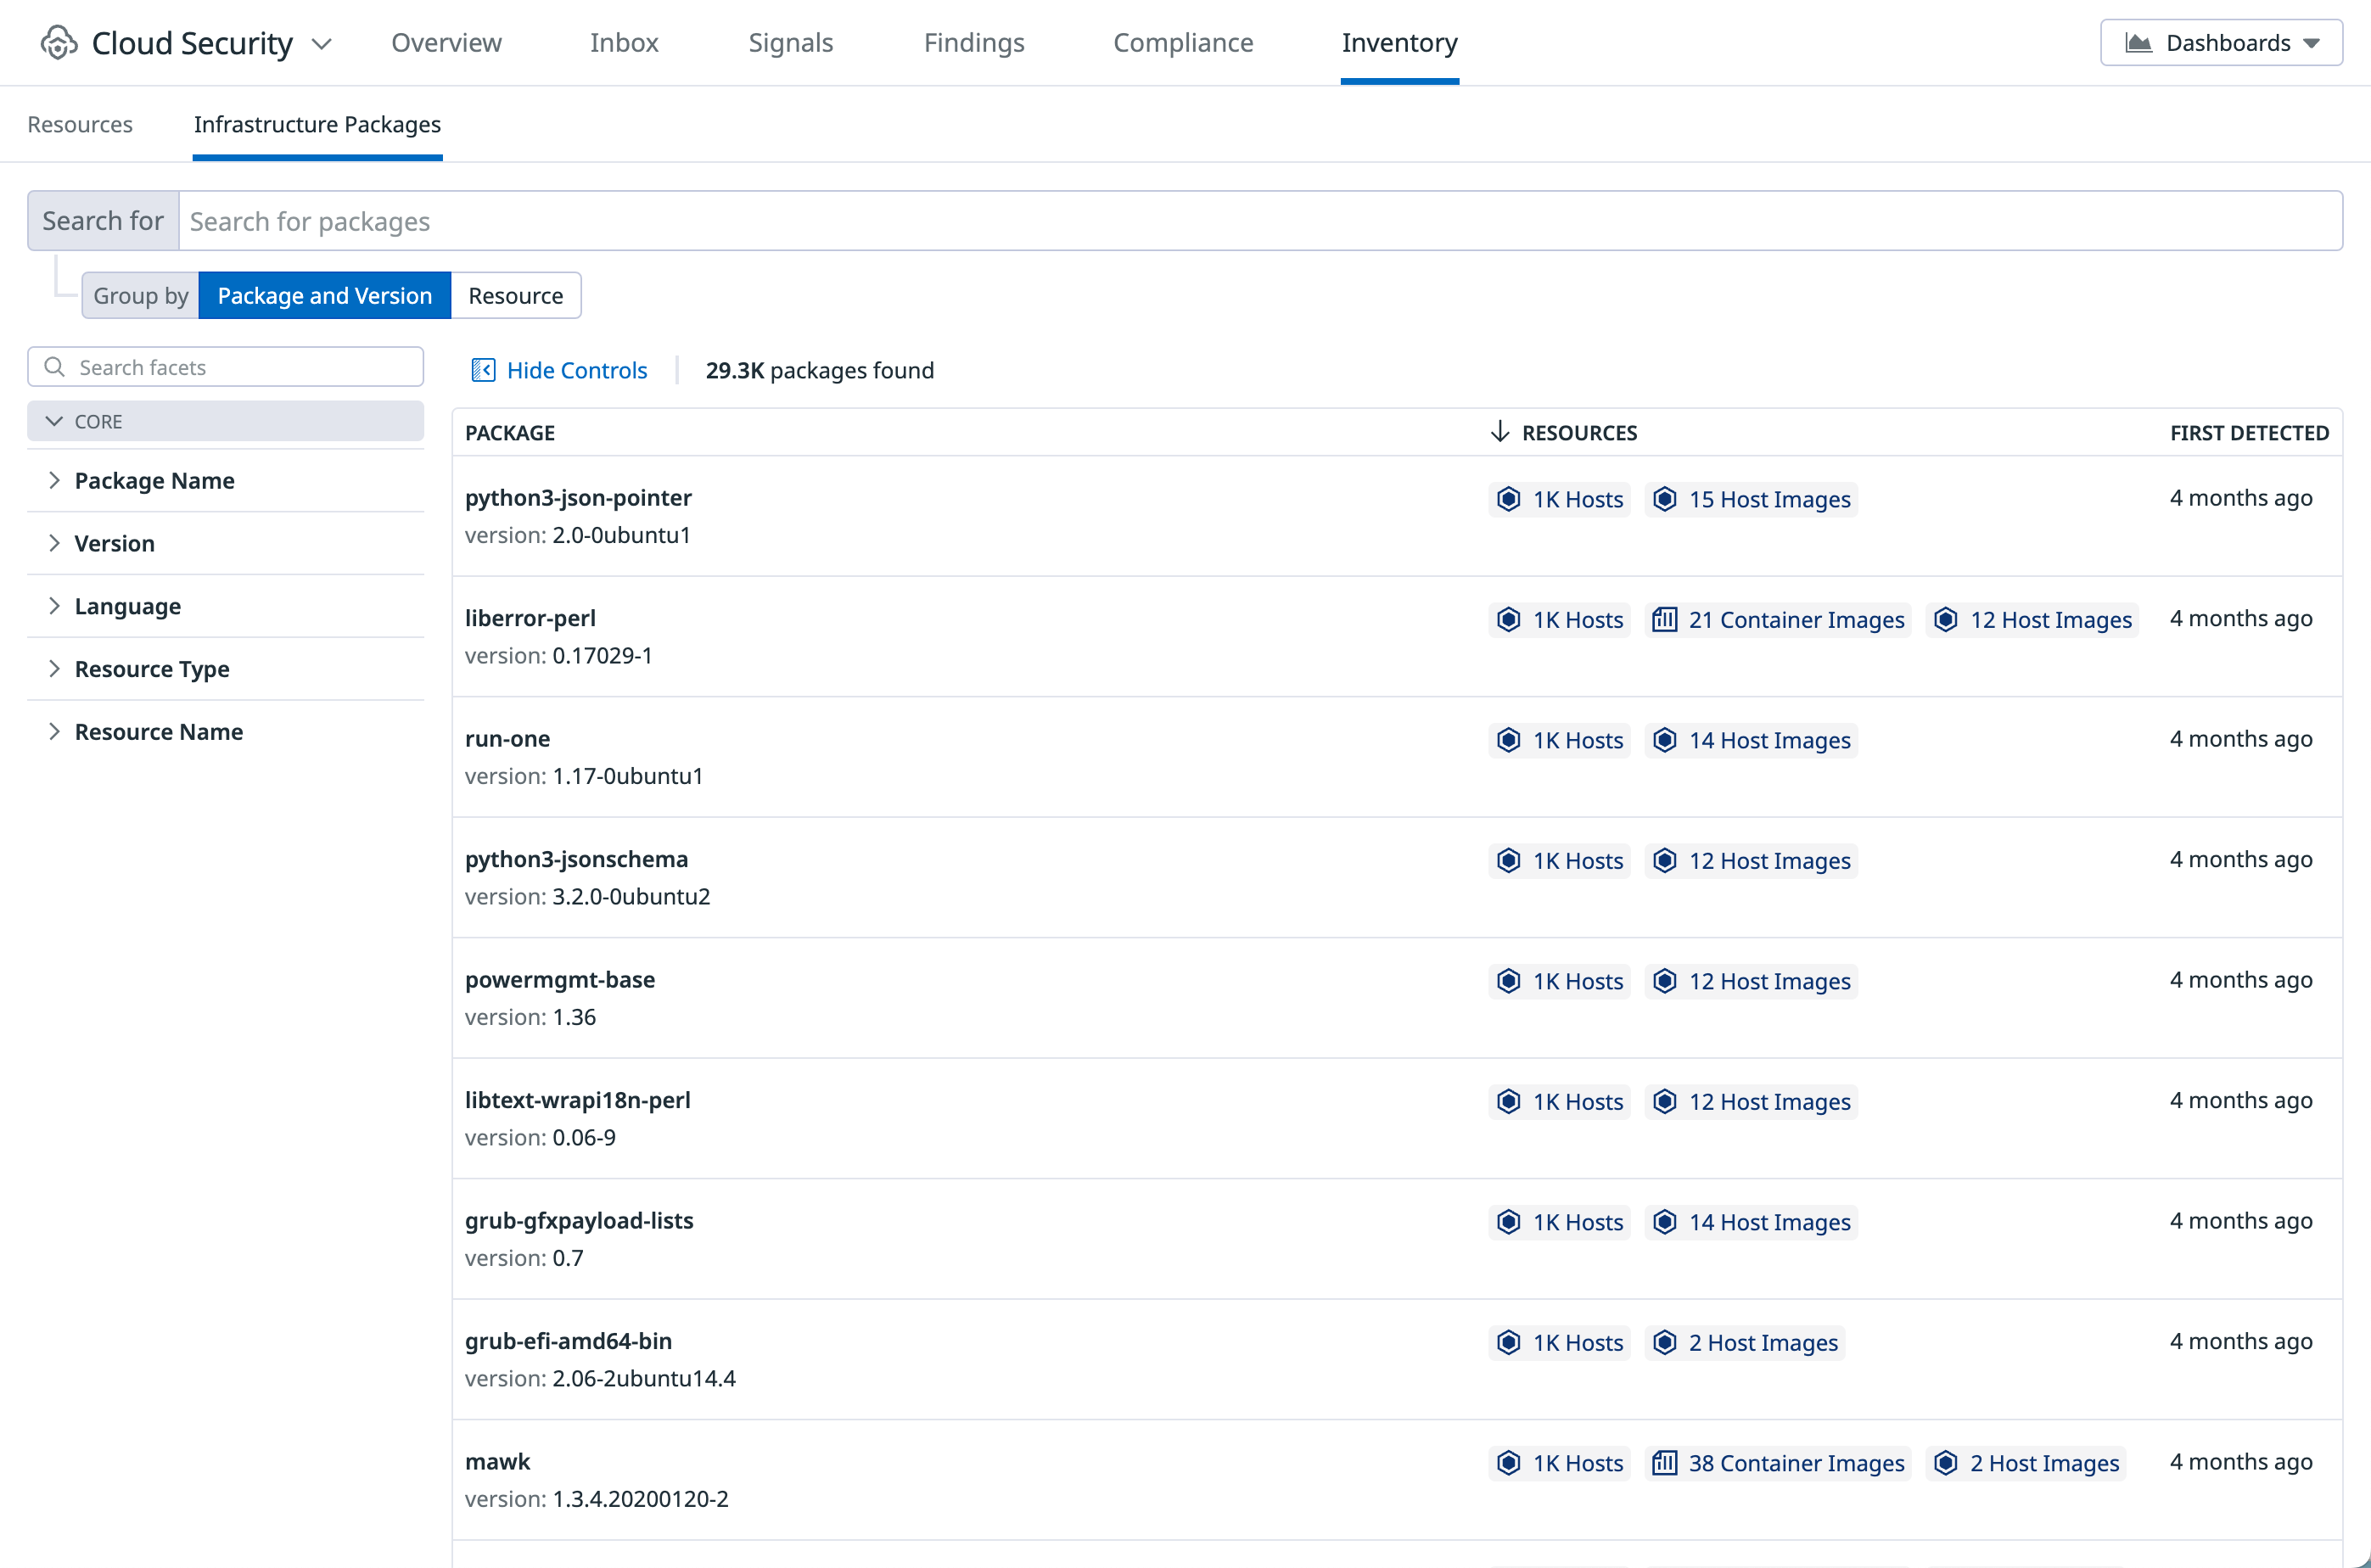Image resolution: width=2371 pixels, height=1568 pixels.
Task: Open the Cloud Security product dropdown
Action: (x=322, y=43)
